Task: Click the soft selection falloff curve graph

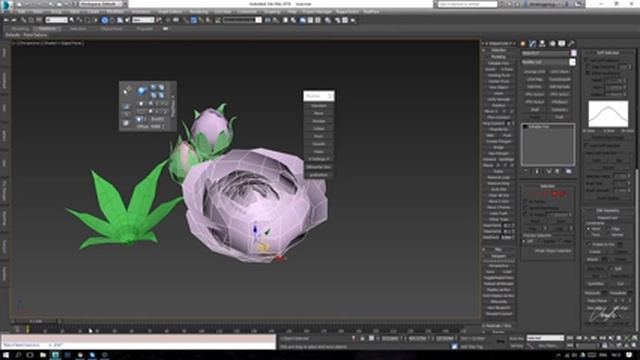Action: click(x=608, y=114)
